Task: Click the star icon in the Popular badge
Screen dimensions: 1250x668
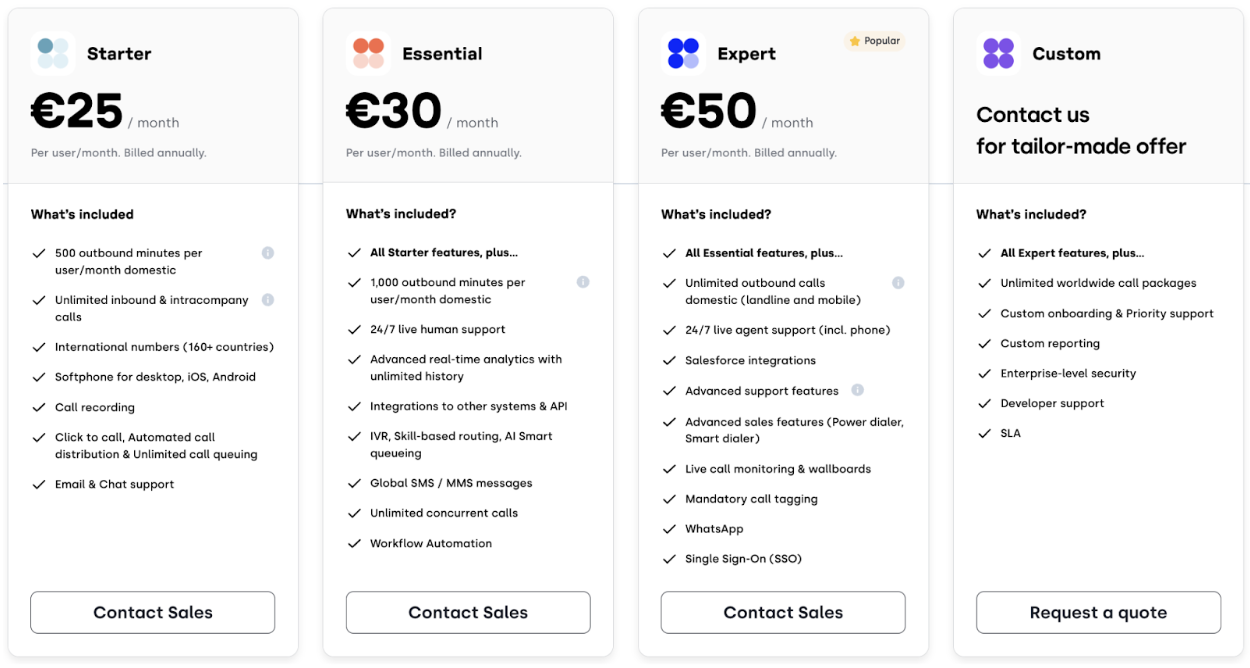Action: click(x=854, y=41)
